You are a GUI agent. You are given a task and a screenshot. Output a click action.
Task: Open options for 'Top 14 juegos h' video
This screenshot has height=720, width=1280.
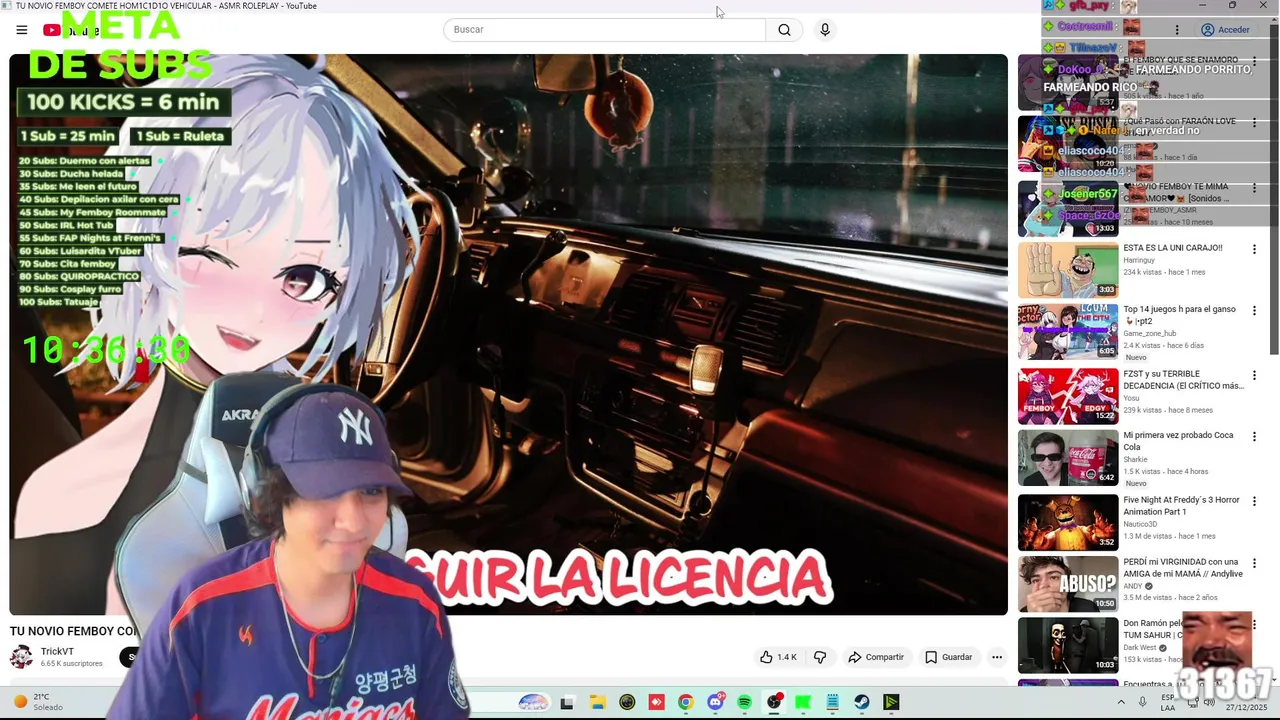[1254, 311]
